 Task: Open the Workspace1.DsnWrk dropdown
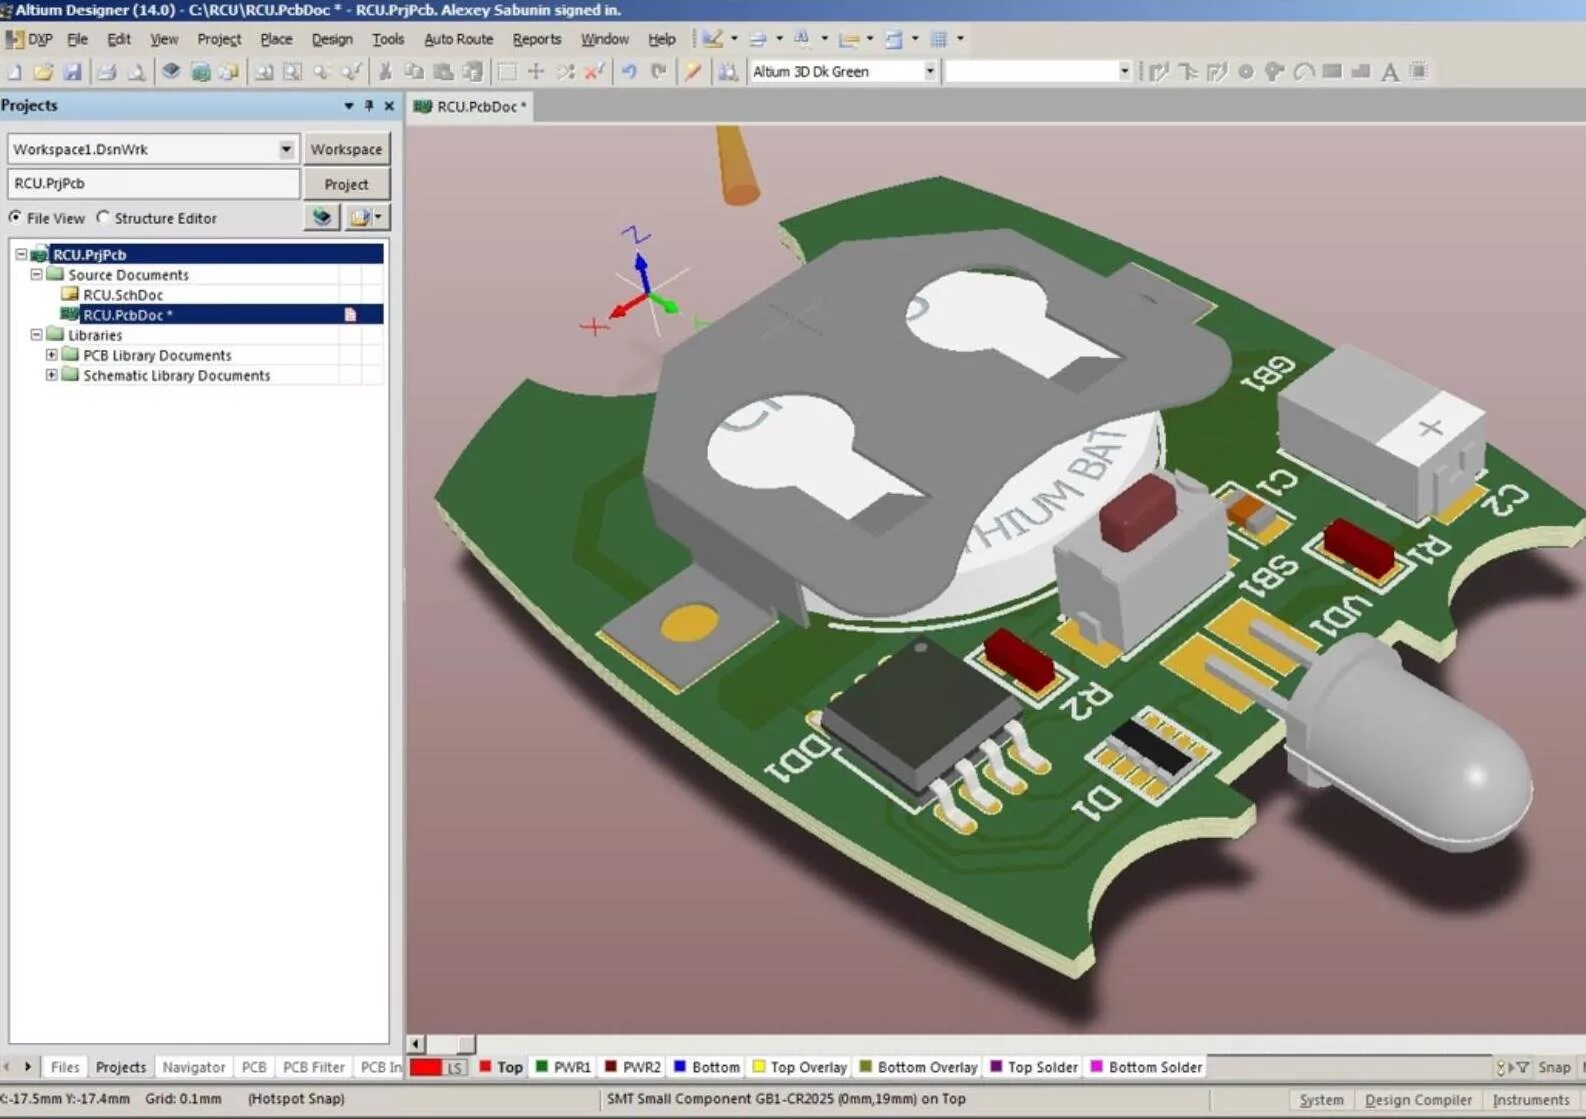pyautogui.click(x=286, y=149)
